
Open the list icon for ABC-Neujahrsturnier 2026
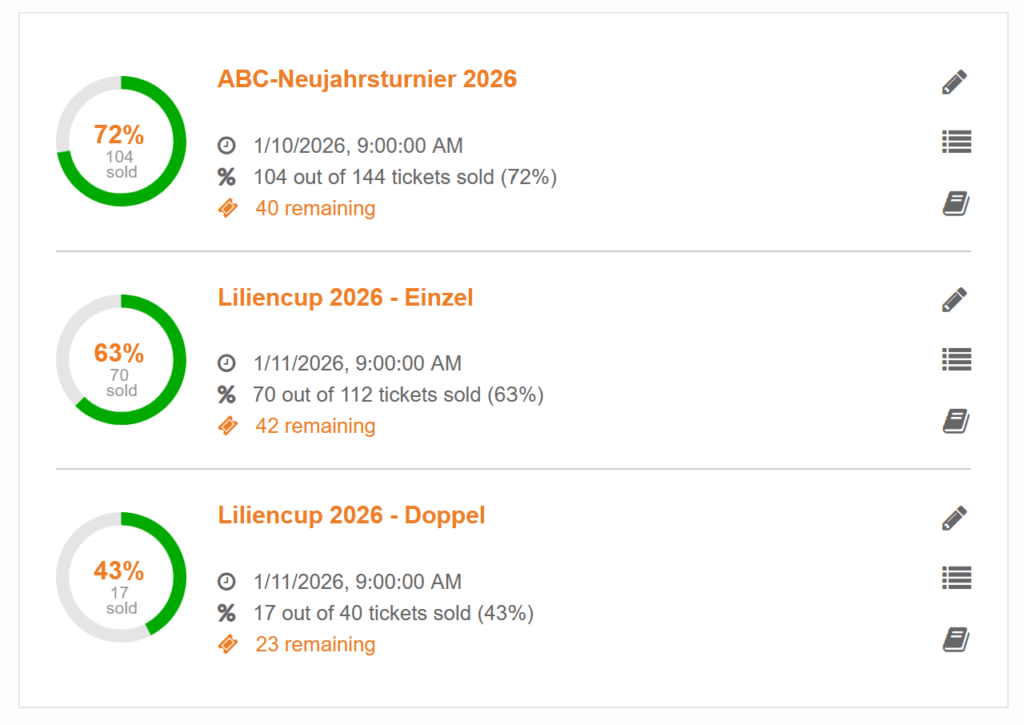click(956, 142)
